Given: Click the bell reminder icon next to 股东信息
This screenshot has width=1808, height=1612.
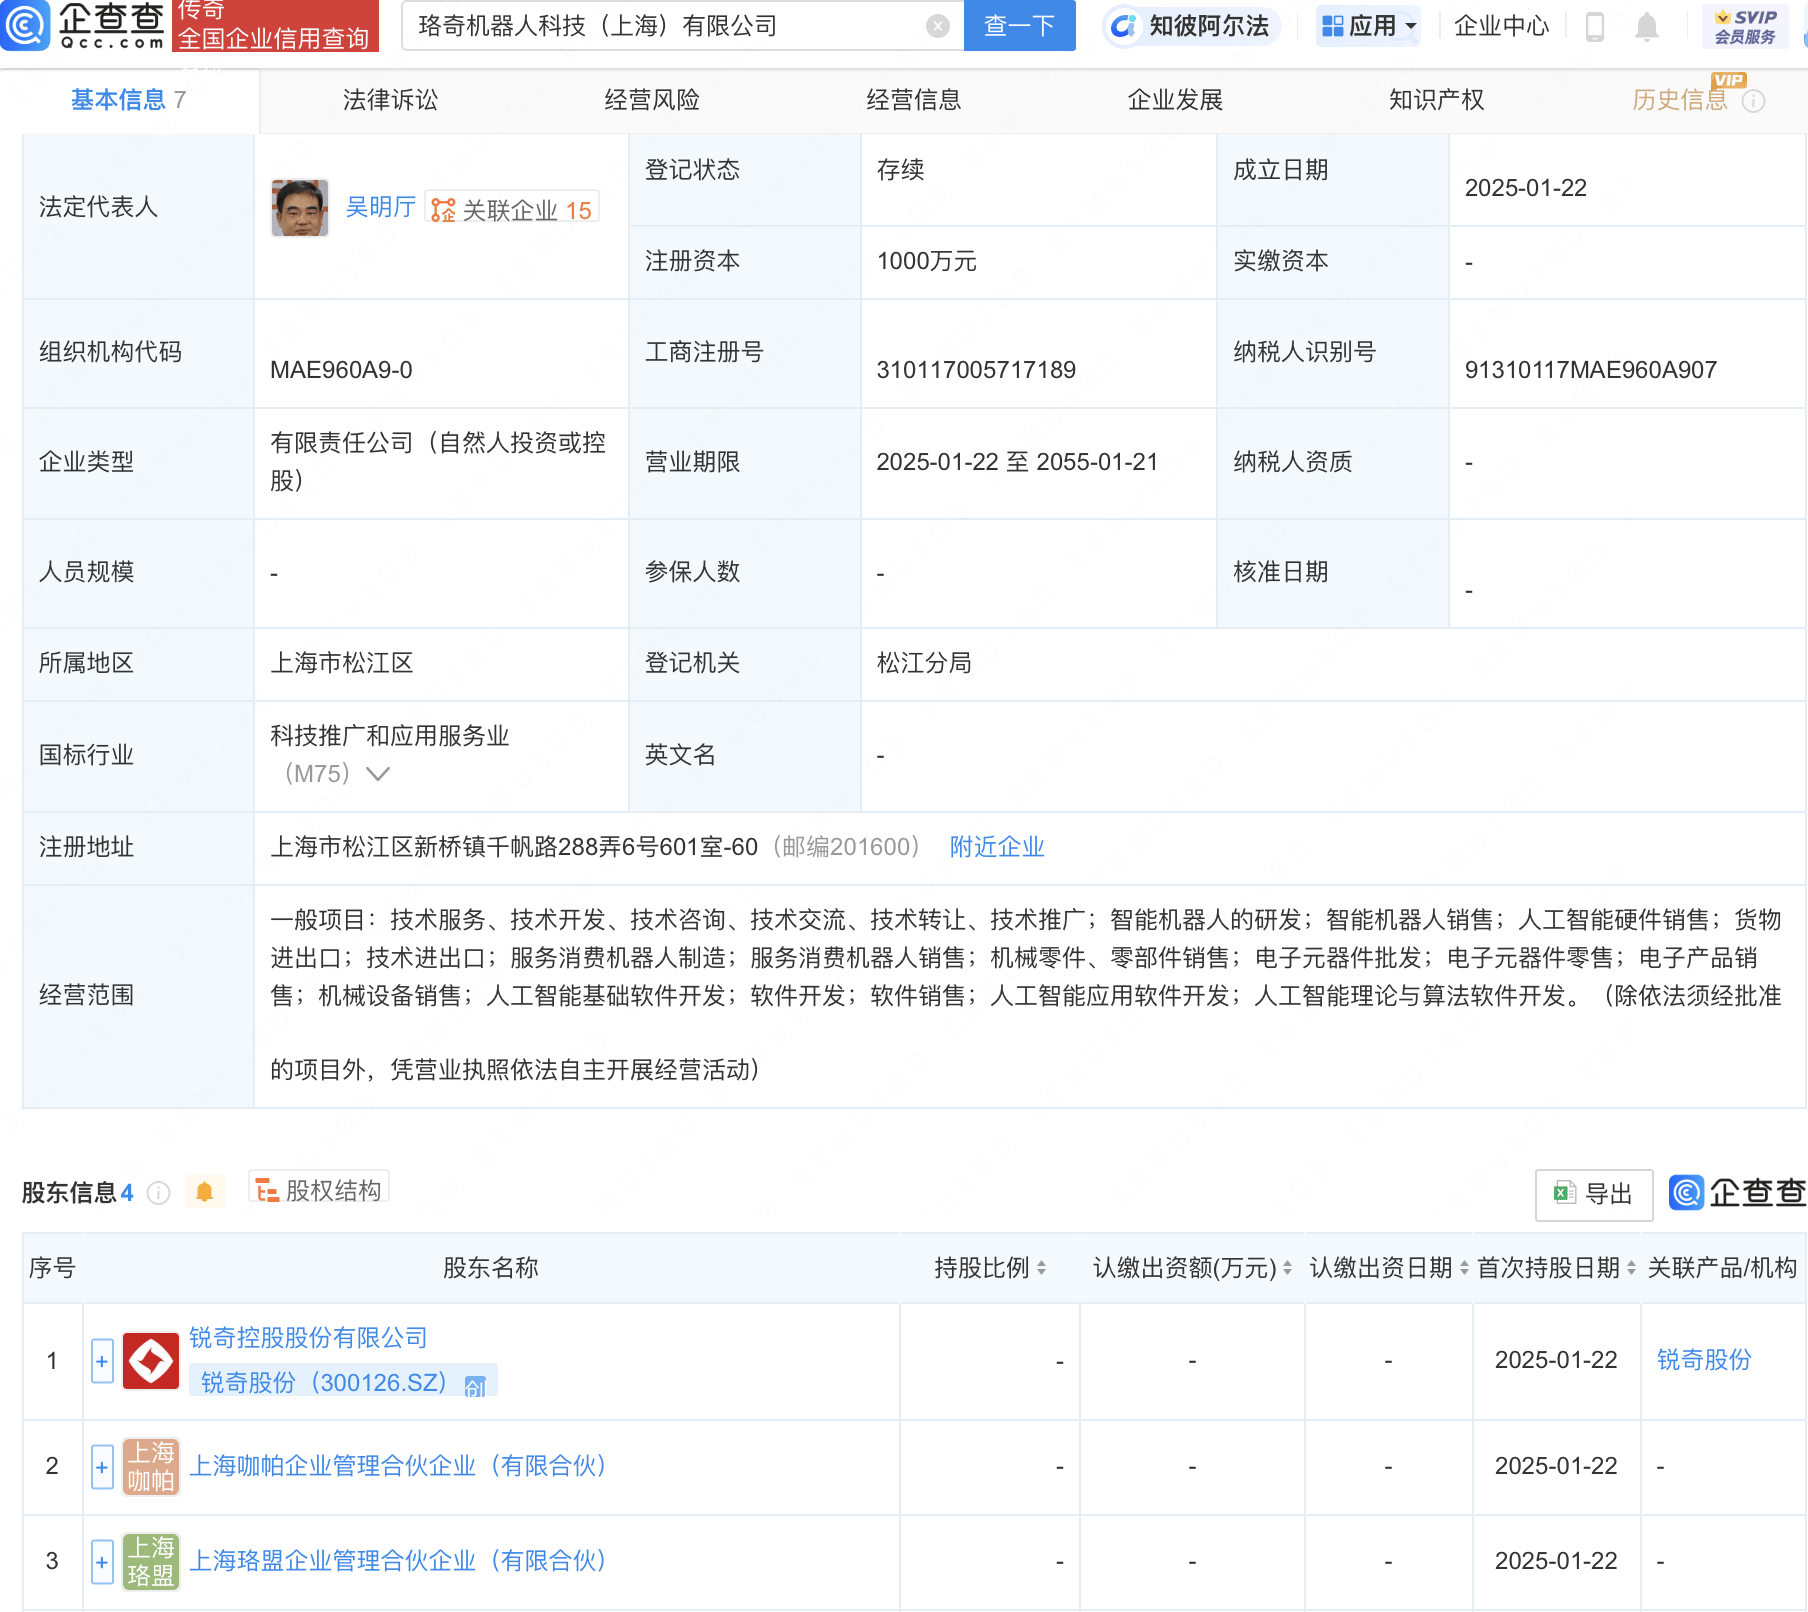Looking at the screenshot, I should [206, 1191].
